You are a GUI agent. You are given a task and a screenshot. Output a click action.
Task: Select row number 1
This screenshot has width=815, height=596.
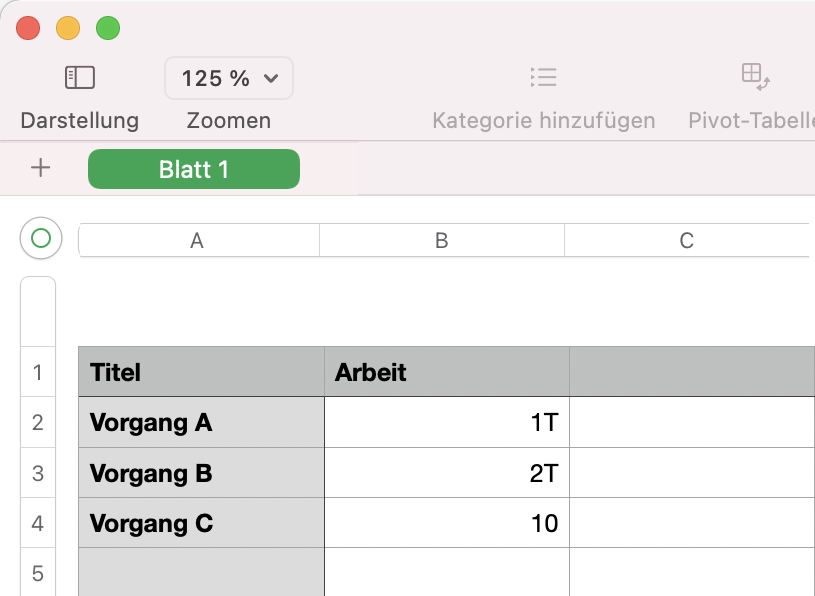point(37,371)
